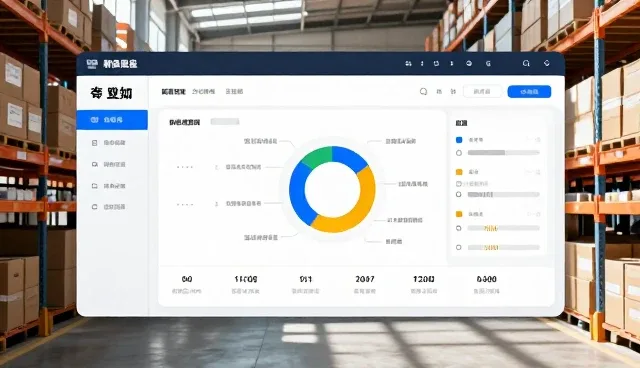Select the radio circle under the blue legend square
This screenshot has height=368, width=640.
pos(459,153)
